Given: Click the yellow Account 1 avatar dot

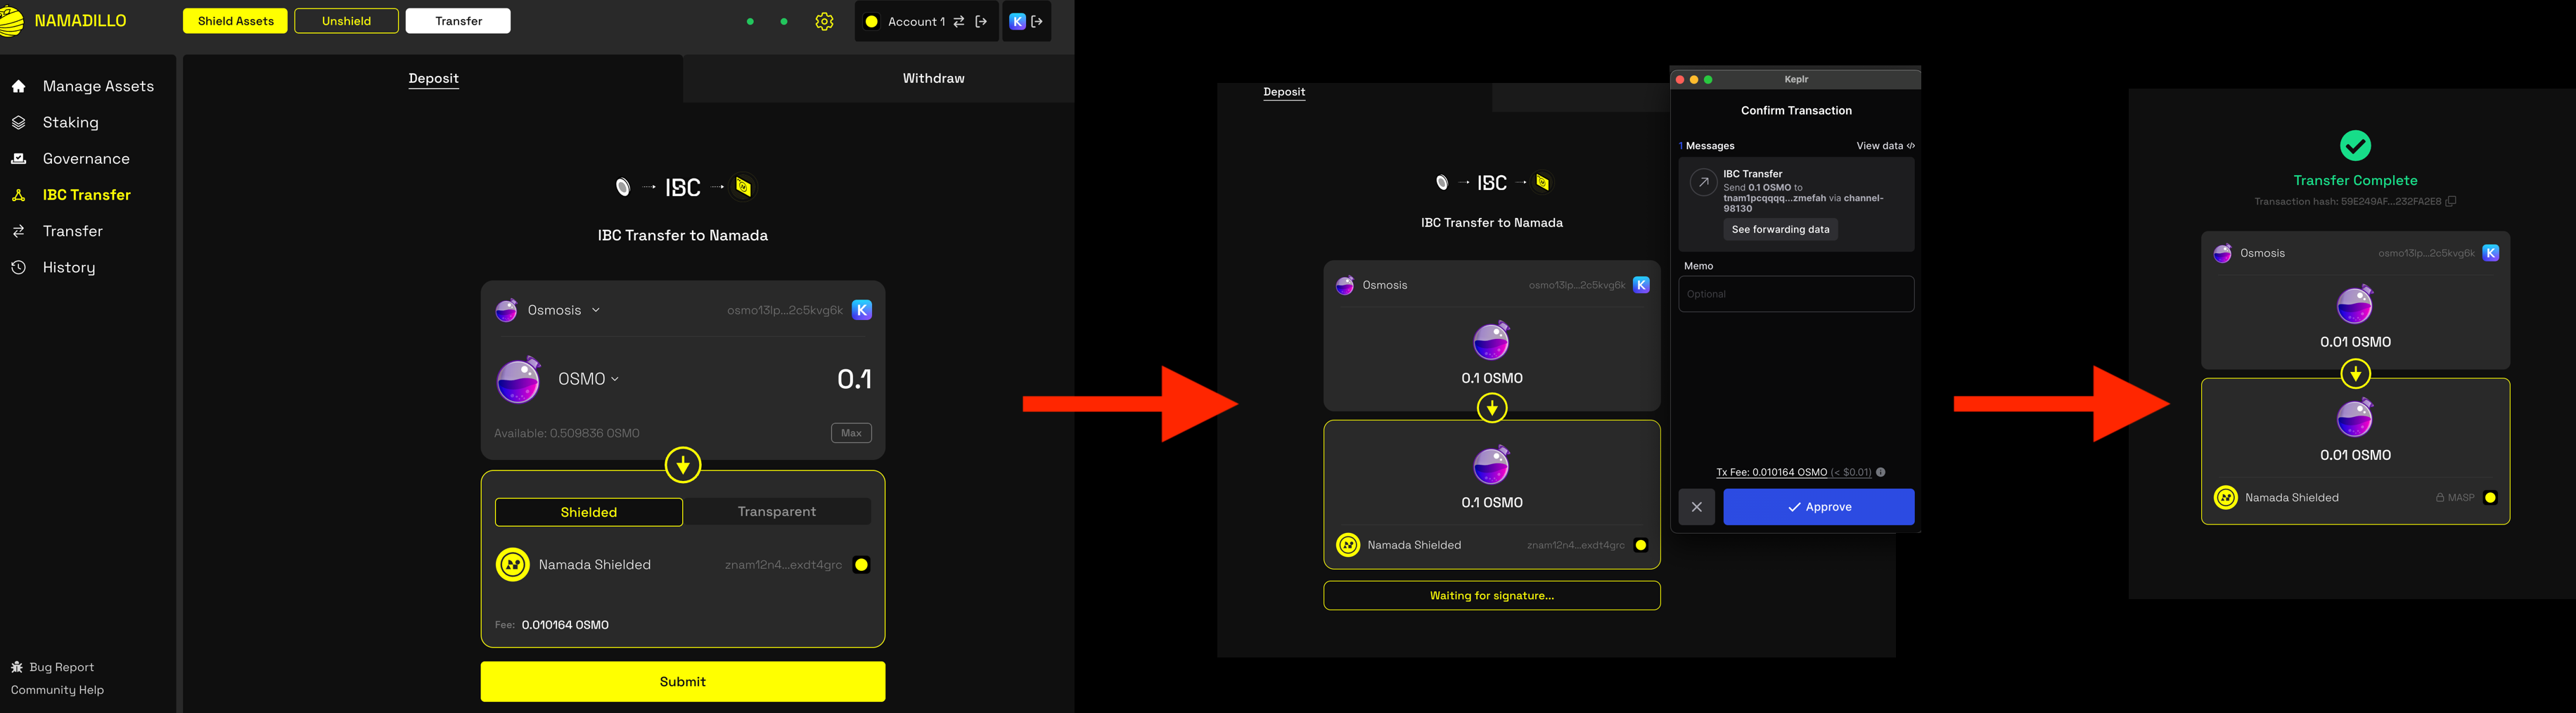Looking at the screenshot, I should coord(871,21).
